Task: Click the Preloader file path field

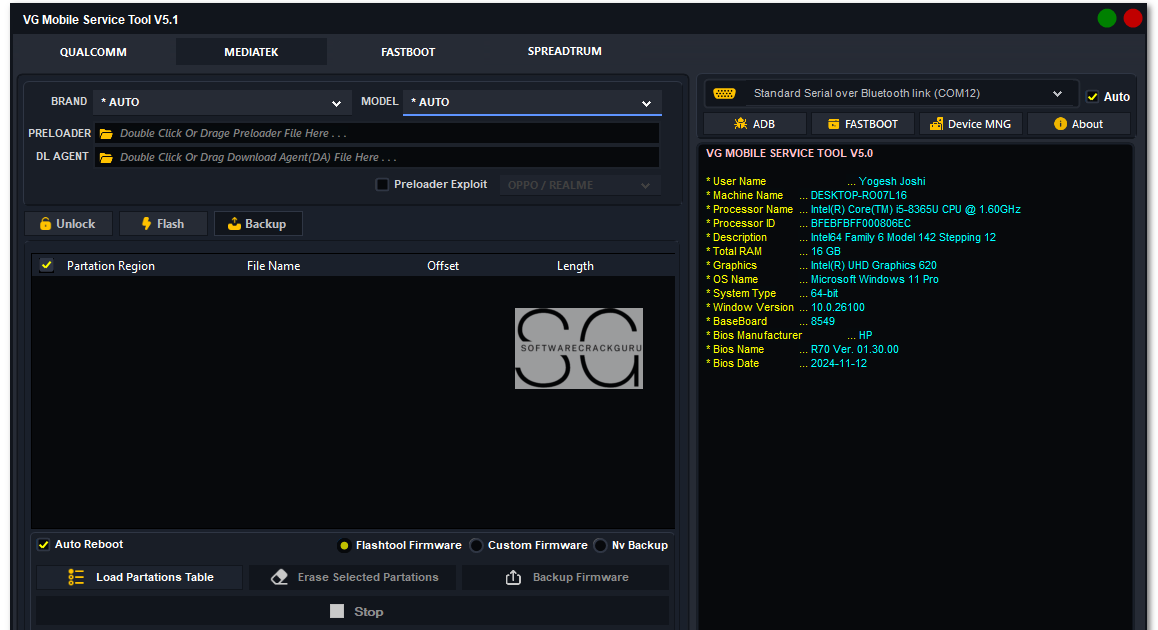Action: [x=377, y=134]
